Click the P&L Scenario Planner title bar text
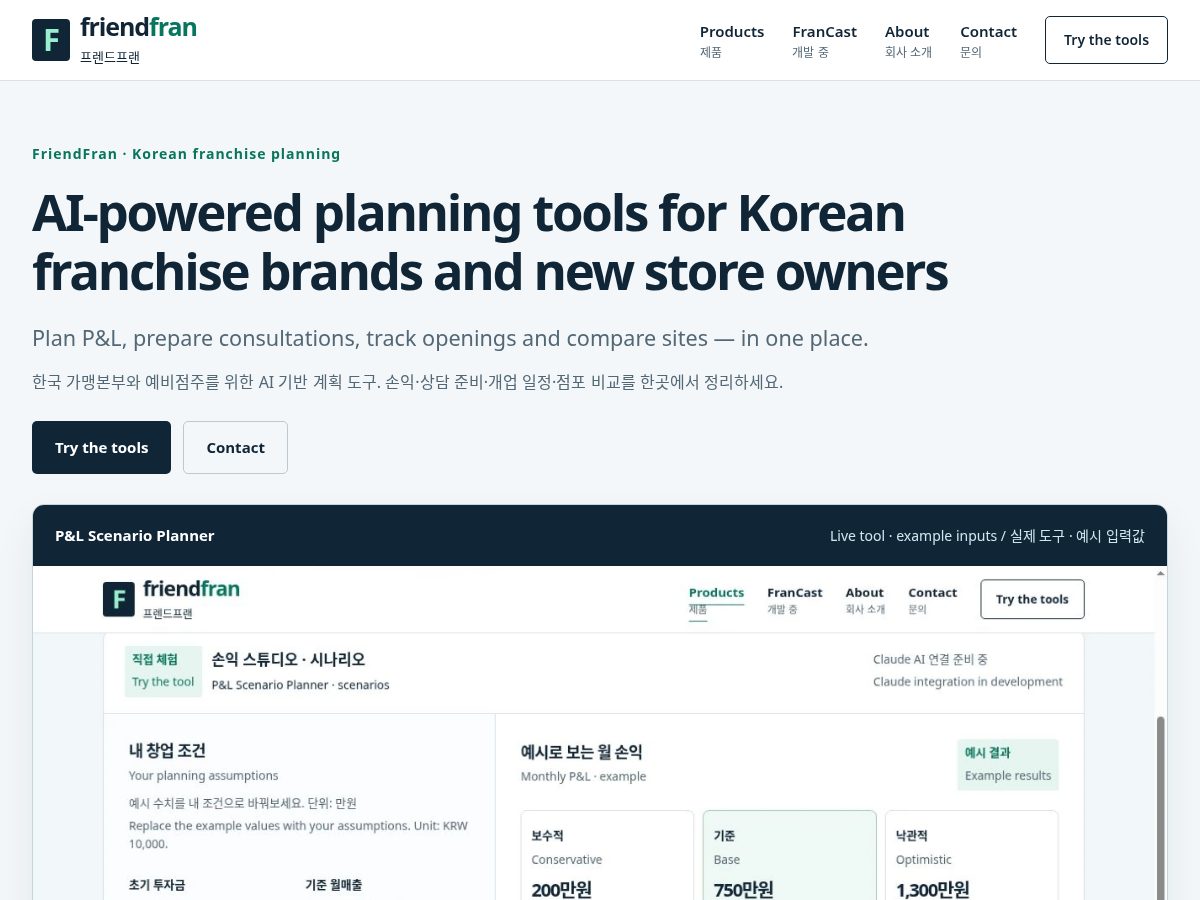The height and width of the screenshot is (900, 1200). click(x=135, y=536)
